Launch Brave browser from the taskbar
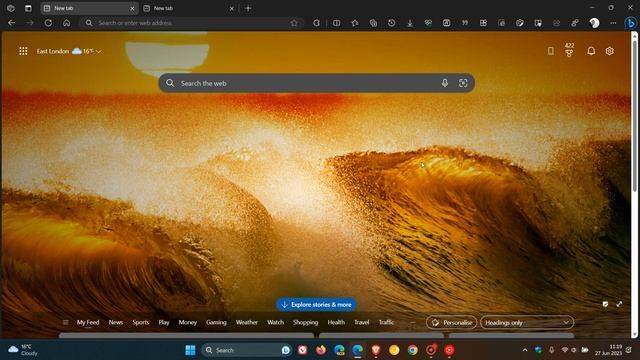The image size is (640, 360). (376, 350)
